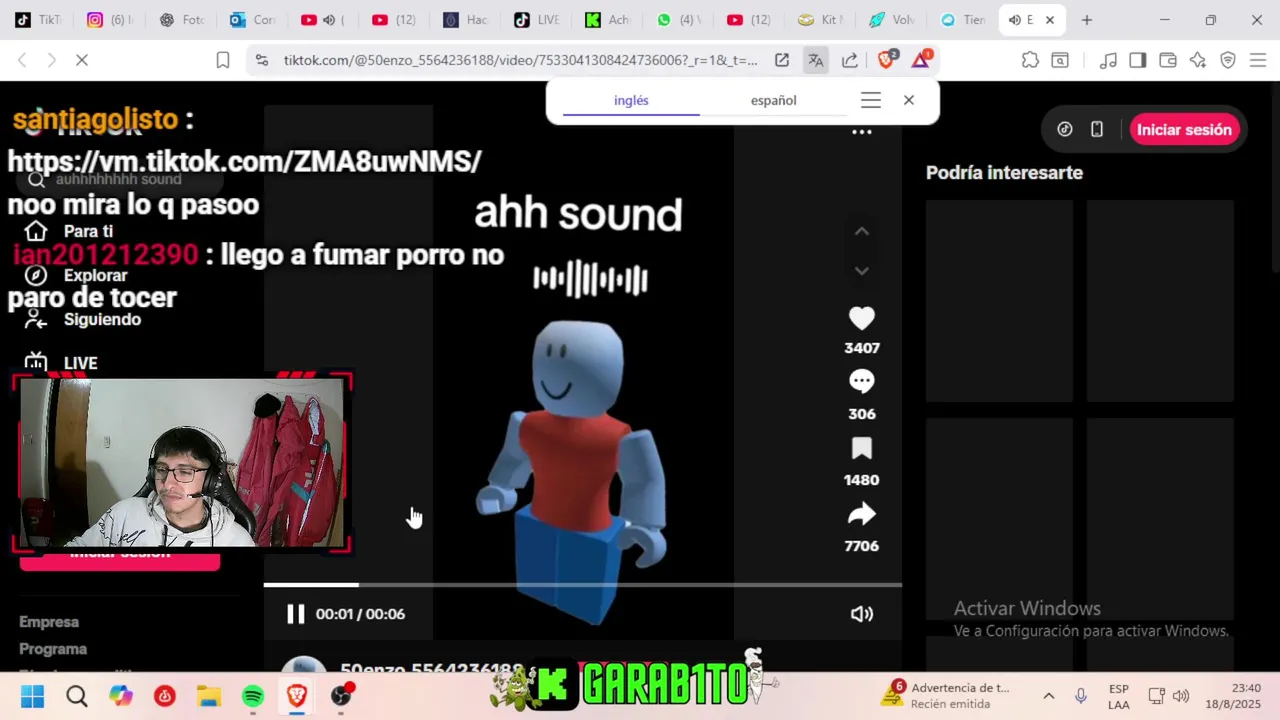1280x720 pixels.
Task: Open translate popup hamburger options
Action: (x=870, y=100)
